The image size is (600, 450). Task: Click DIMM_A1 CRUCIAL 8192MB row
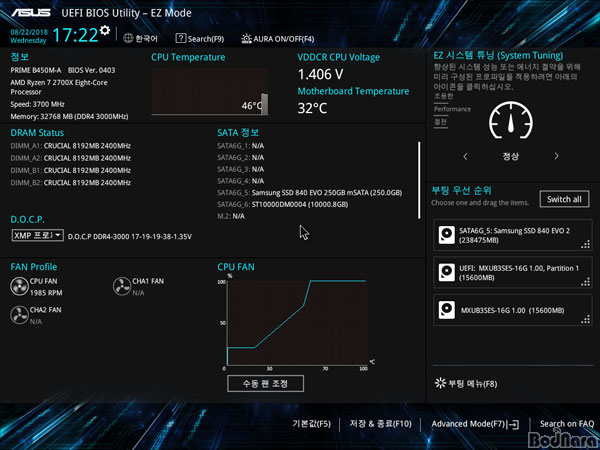click(x=71, y=146)
